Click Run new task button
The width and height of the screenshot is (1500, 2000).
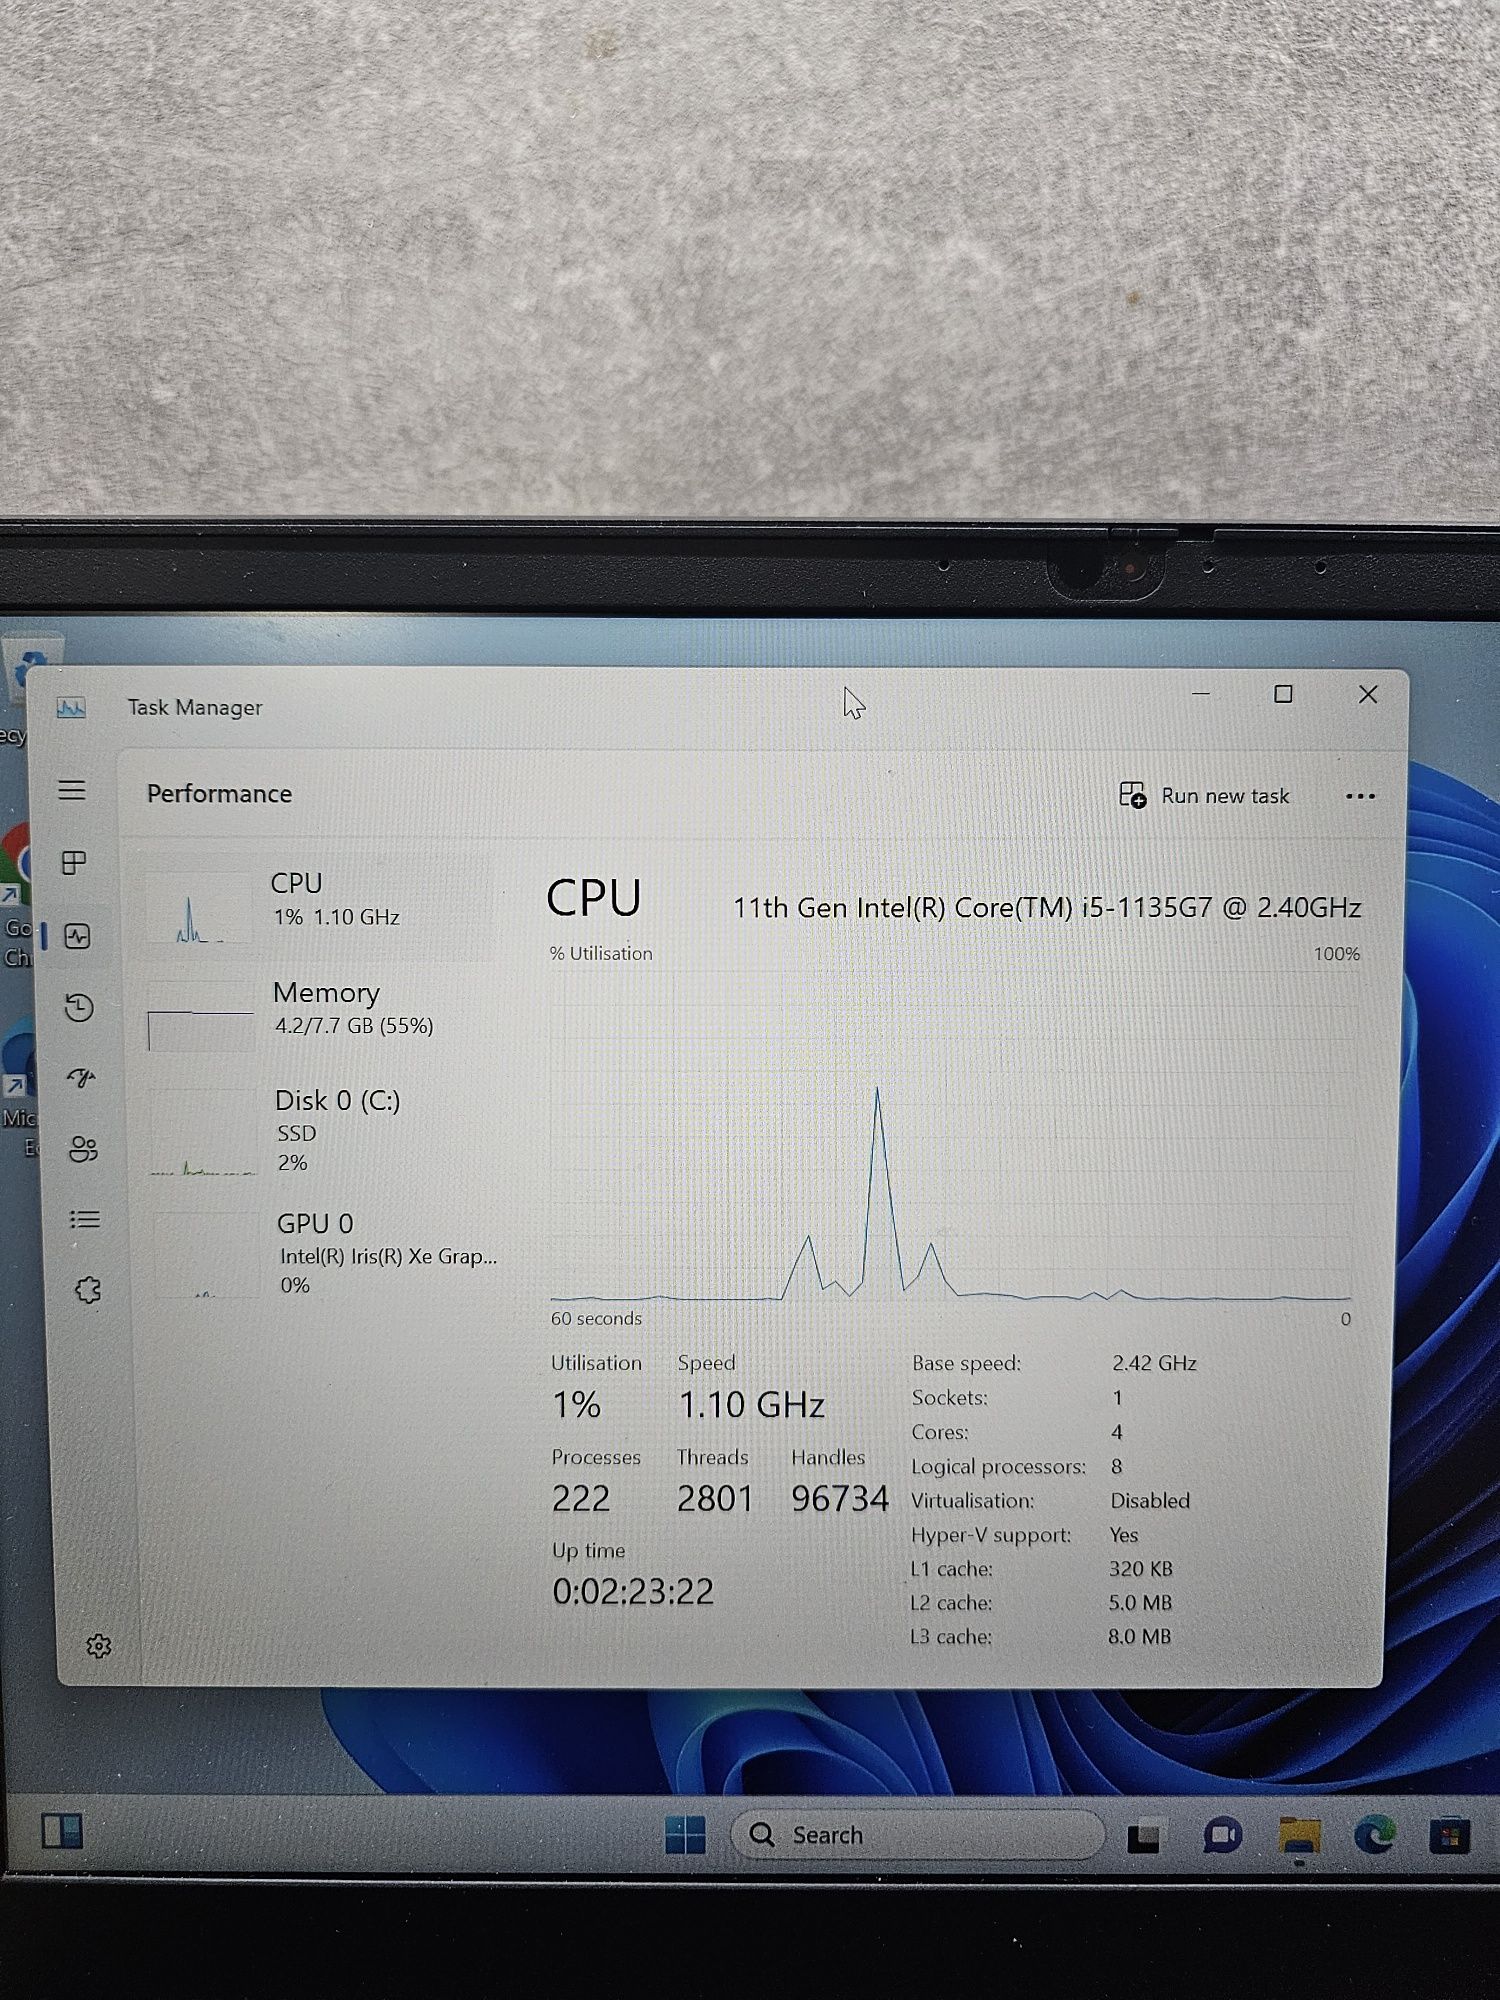click(1204, 796)
